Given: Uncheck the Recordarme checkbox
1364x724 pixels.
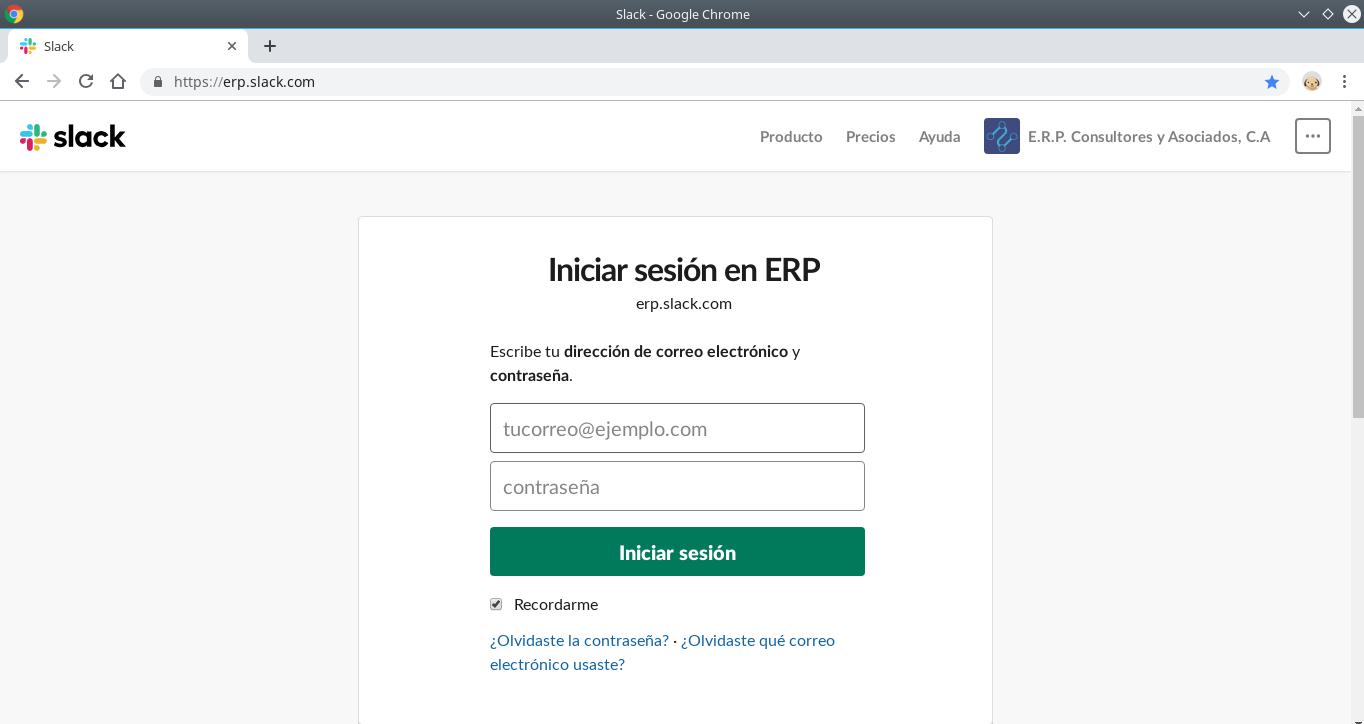Looking at the screenshot, I should [496, 603].
